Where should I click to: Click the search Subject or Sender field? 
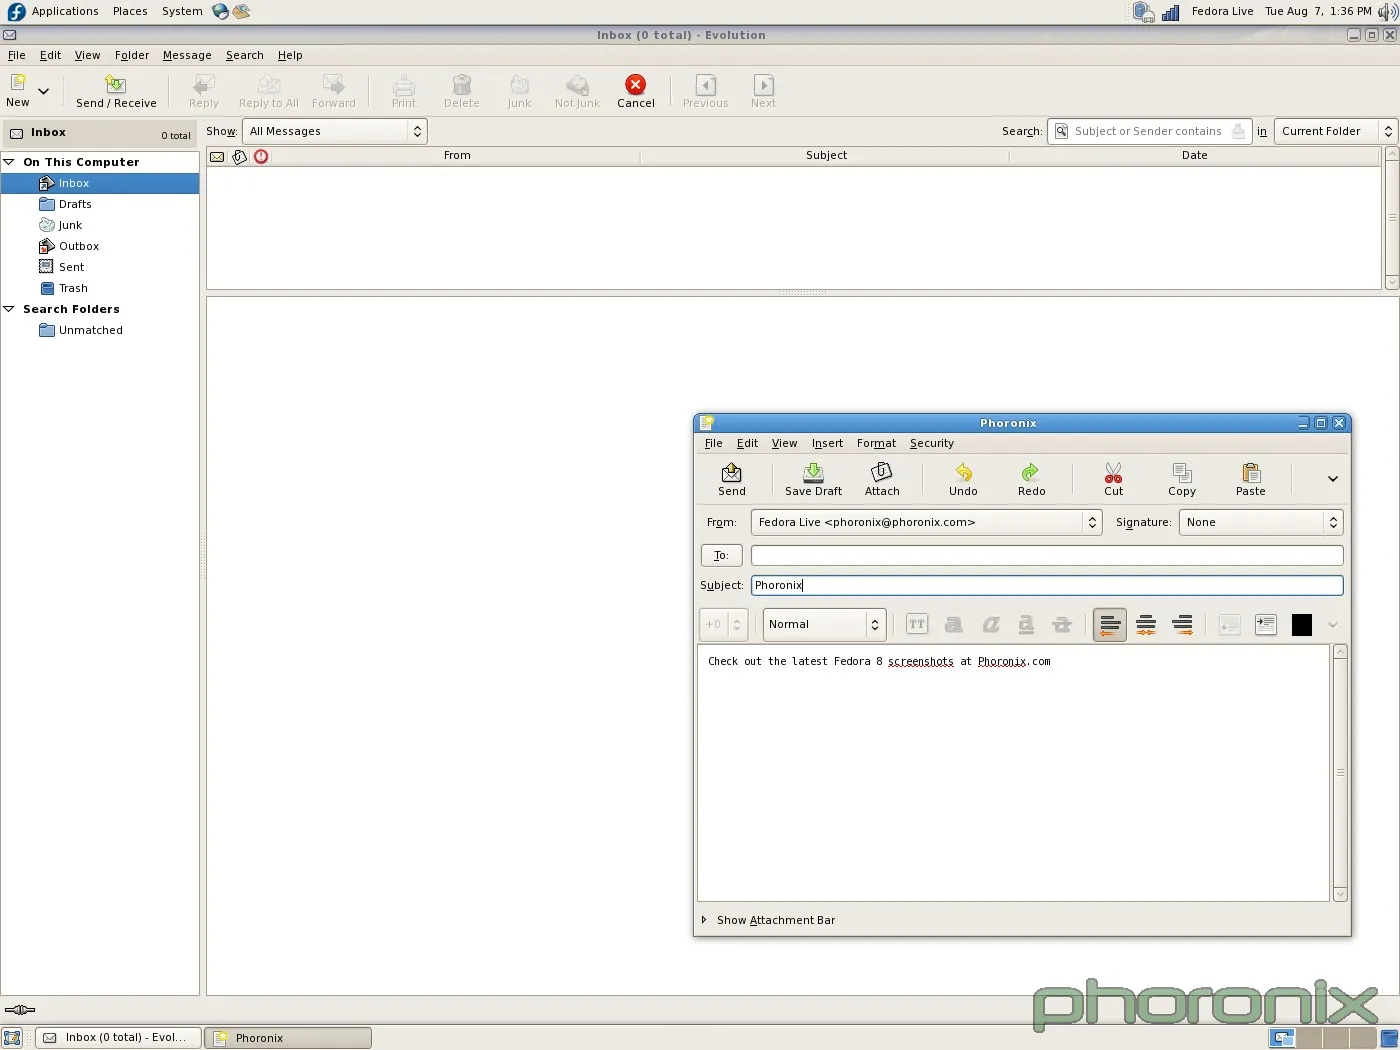point(1149,131)
